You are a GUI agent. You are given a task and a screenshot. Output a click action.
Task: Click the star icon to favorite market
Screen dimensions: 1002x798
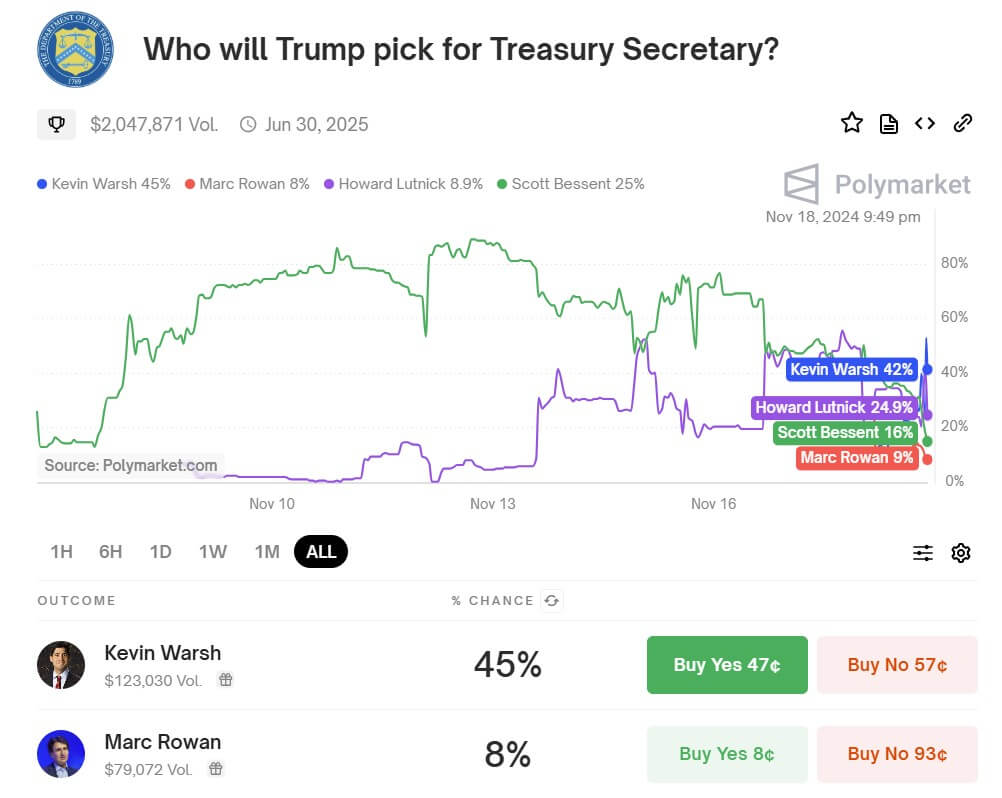pyautogui.click(x=851, y=123)
